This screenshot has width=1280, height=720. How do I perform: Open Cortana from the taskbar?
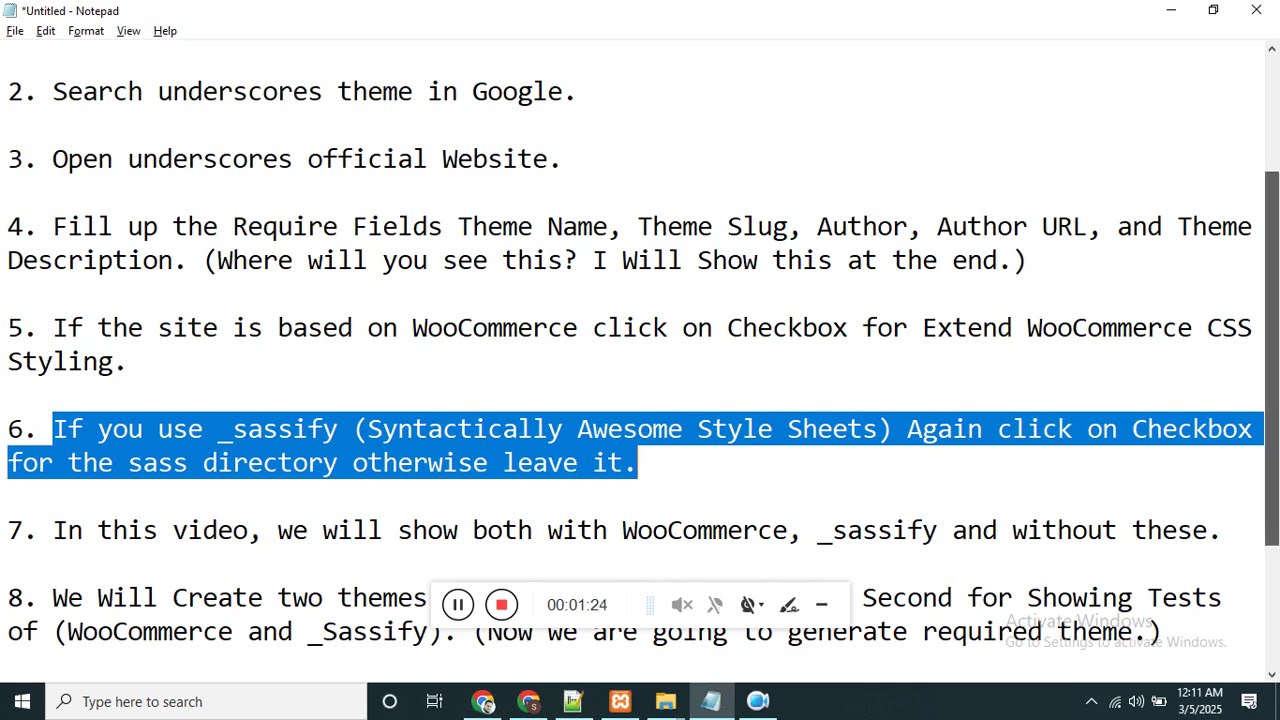click(x=390, y=701)
